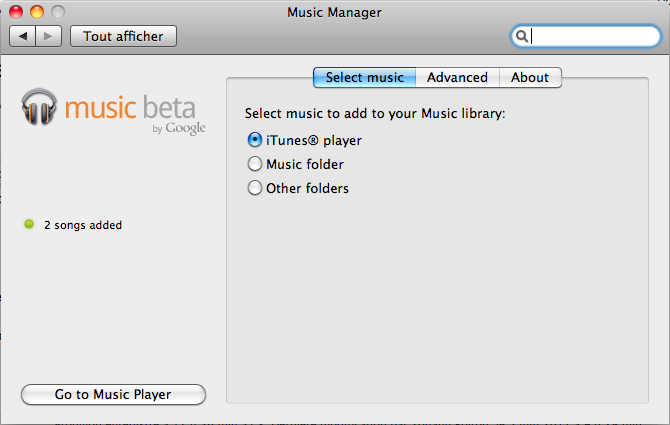Click the forward navigation arrow
Viewport: 670px width, 425px height.
click(49, 36)
